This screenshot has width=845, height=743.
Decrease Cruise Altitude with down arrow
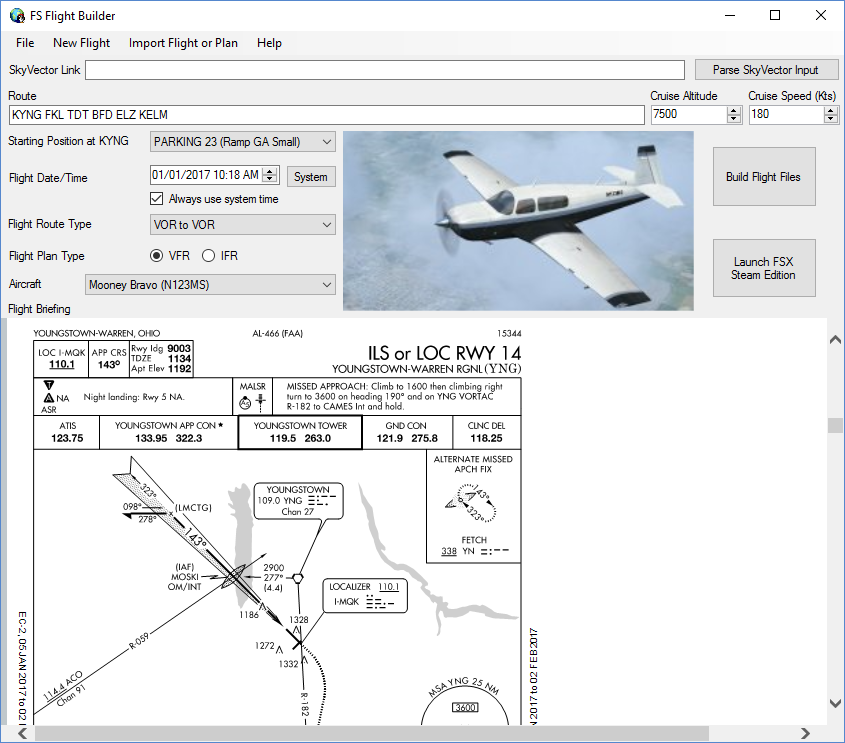(733, 119)
